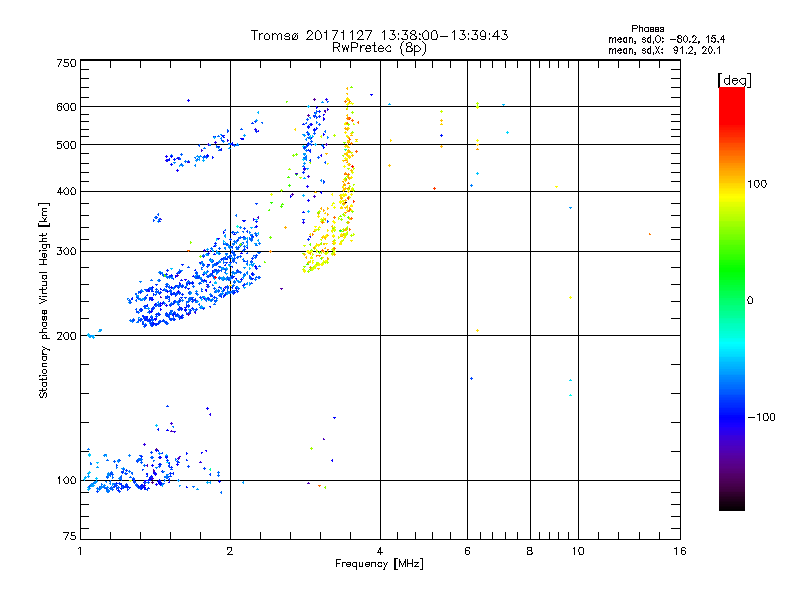The width and height of the screenshot is (800, 600).
Task: Click the lone orange data point beyond 10 MHz
Action: 649,234
